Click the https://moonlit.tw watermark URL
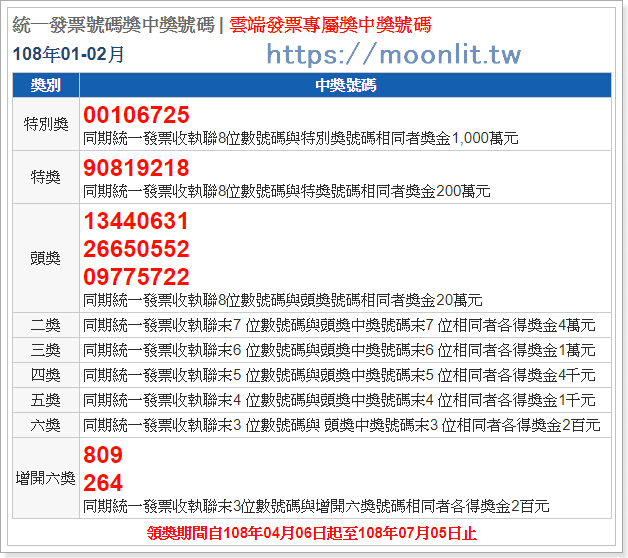Screen dimensions: 628x558 [393, 54]
